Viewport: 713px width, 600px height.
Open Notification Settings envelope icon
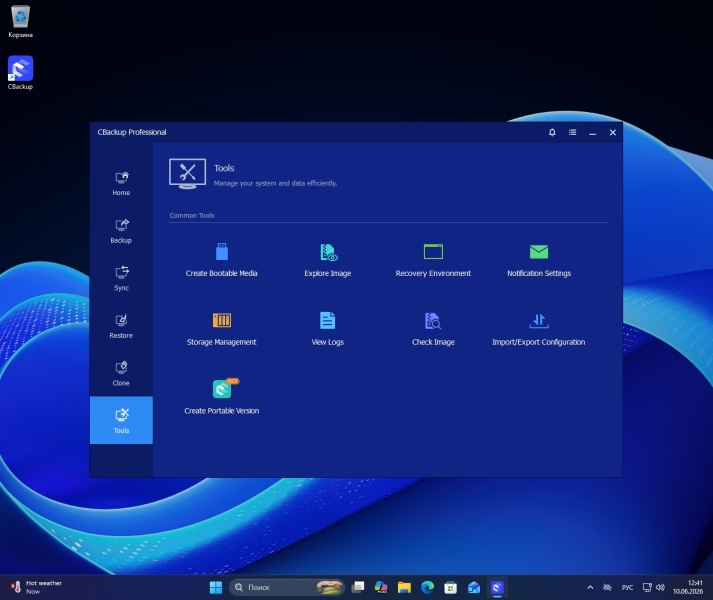(539, 252)
